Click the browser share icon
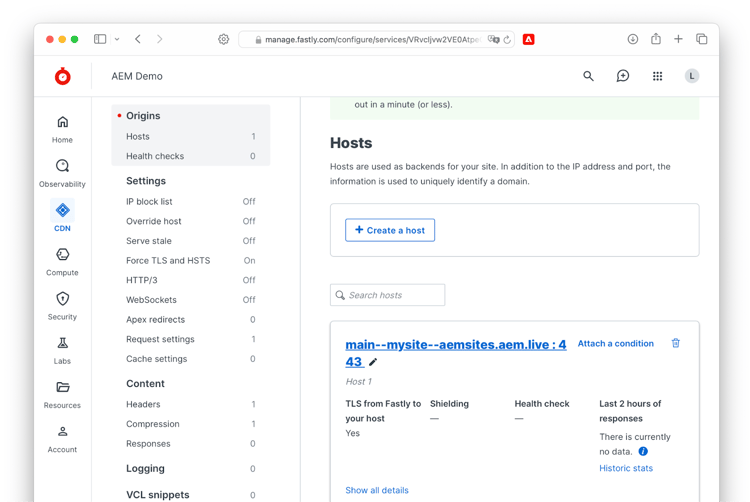Screen dimensions: 750x502 pos(656,39)
